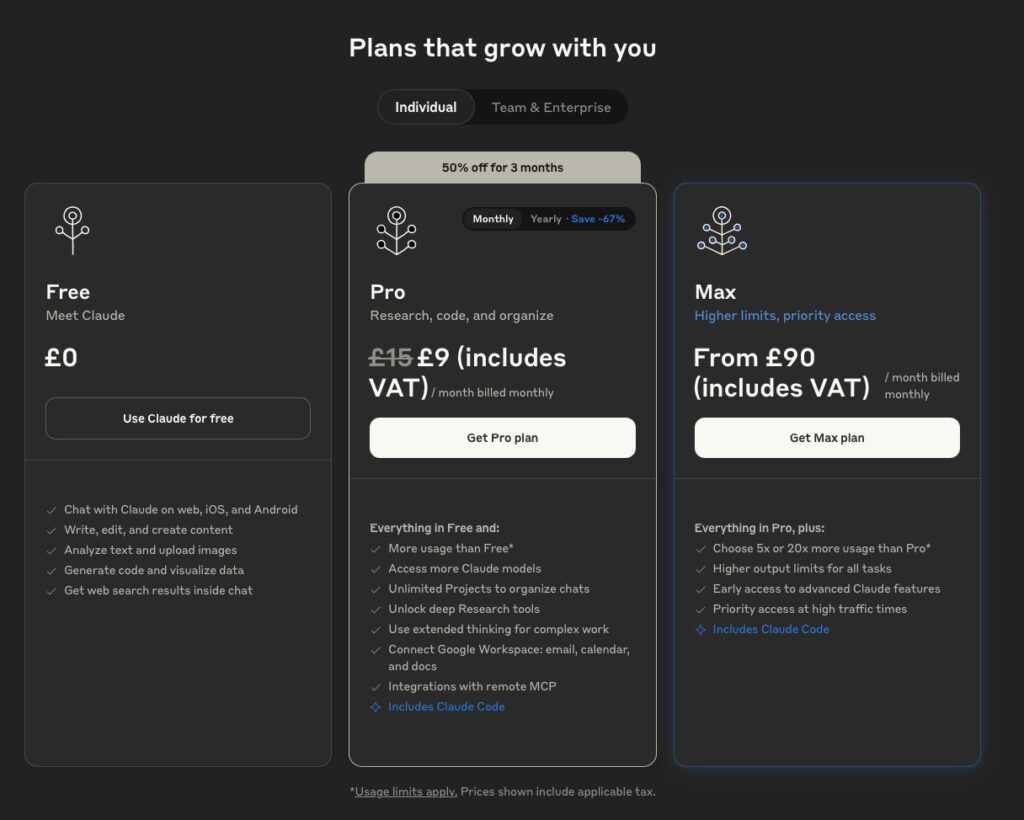Click the sparkle icon beside Max's Claude Code
1024x820 pixels.
click(701, 630)
